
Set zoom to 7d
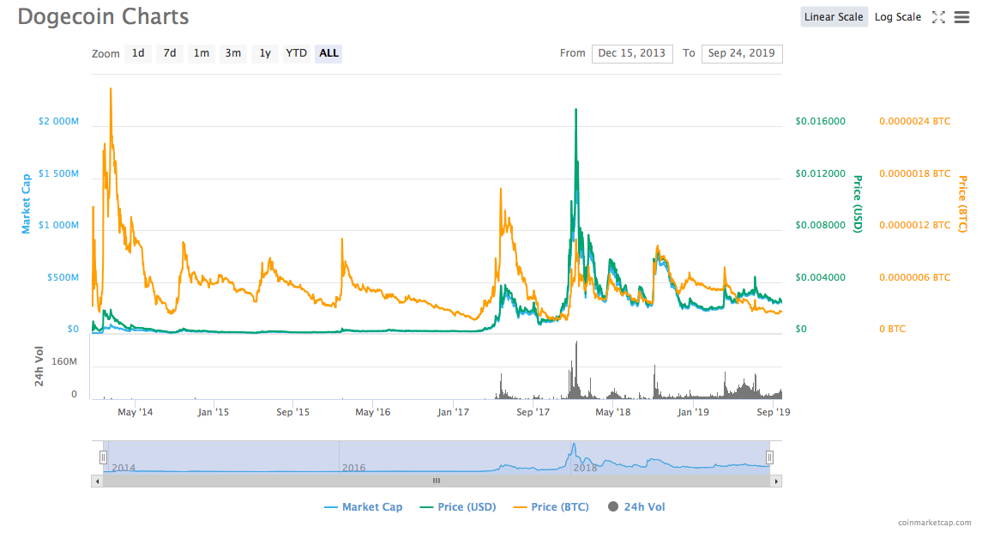(x=170, y=53)
